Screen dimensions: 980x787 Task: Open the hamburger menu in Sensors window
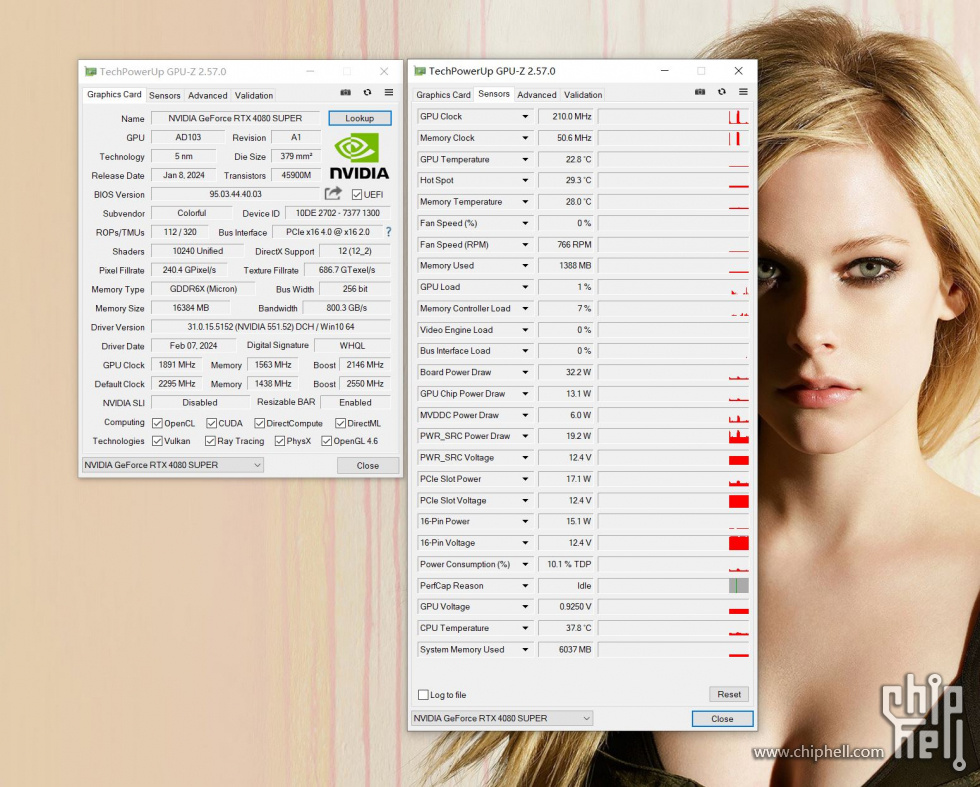coord(743,92)
